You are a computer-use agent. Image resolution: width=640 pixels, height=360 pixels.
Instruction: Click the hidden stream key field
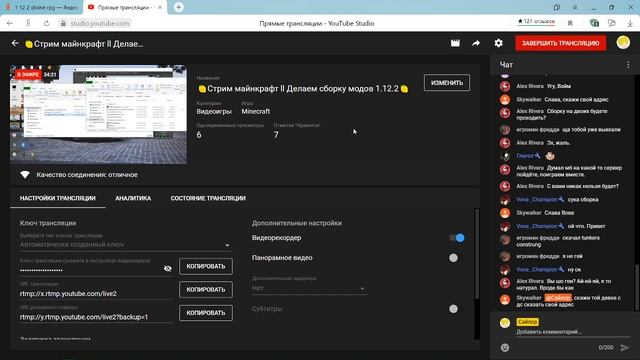pos(90,270)
